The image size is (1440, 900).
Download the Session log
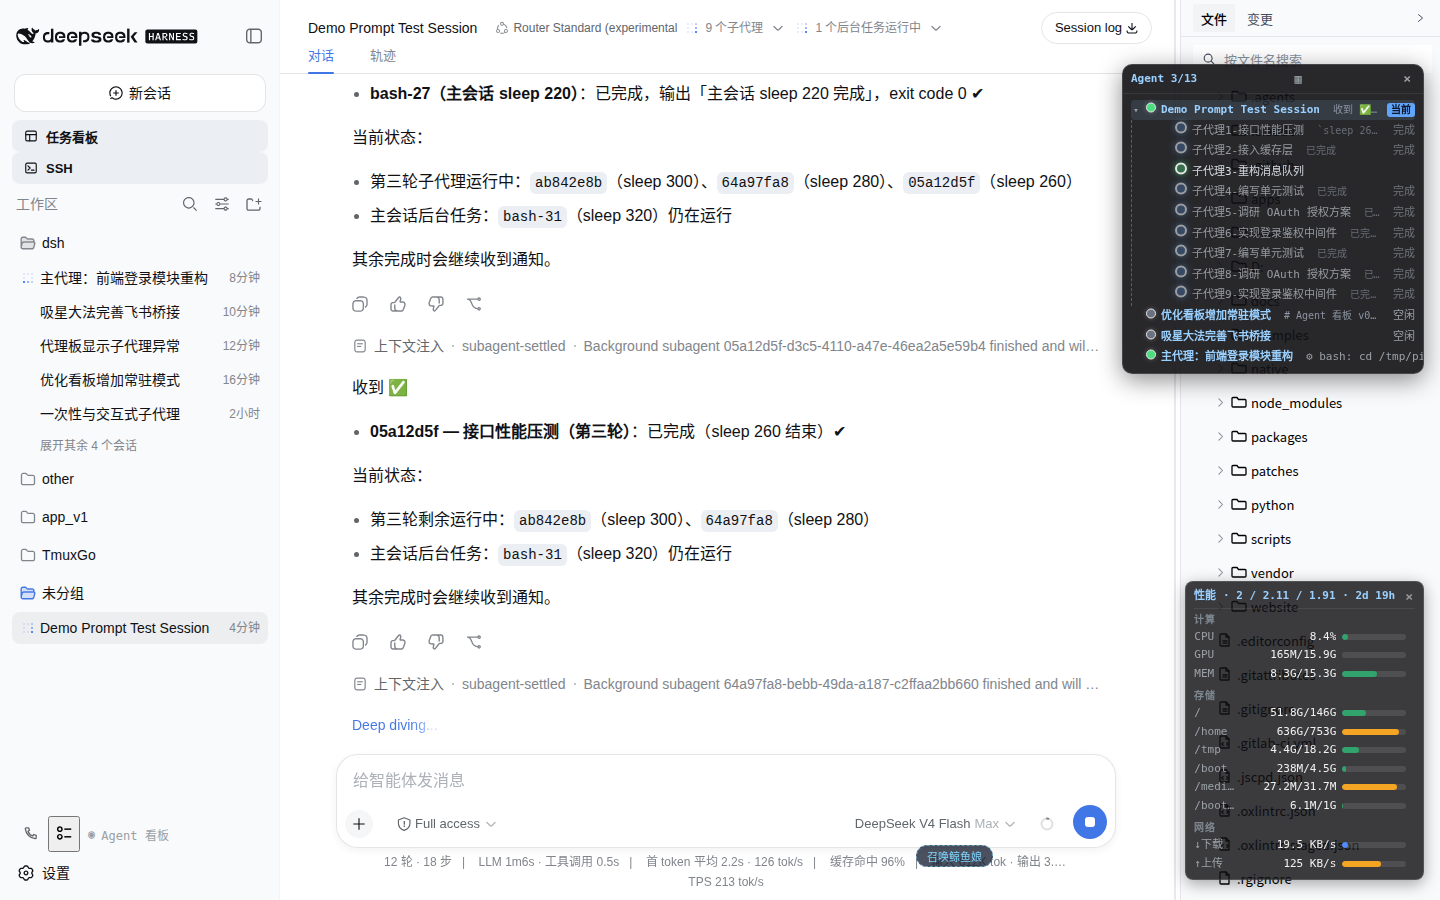click(1096, 28)
